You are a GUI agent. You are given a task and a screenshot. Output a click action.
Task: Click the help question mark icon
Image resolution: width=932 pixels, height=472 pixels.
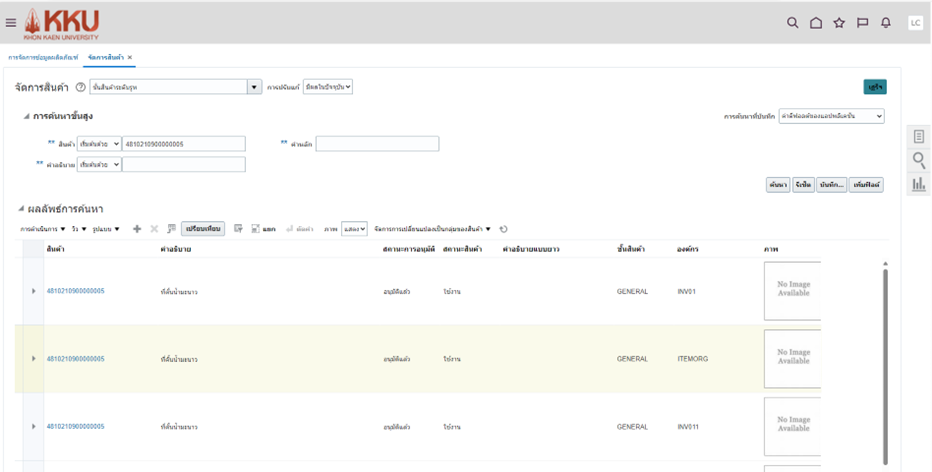(80, 87)
